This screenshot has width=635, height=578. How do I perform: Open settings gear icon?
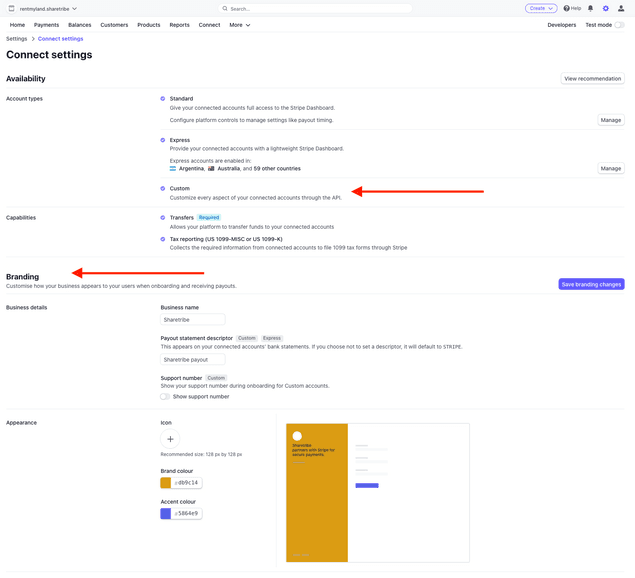click(605, 8)
